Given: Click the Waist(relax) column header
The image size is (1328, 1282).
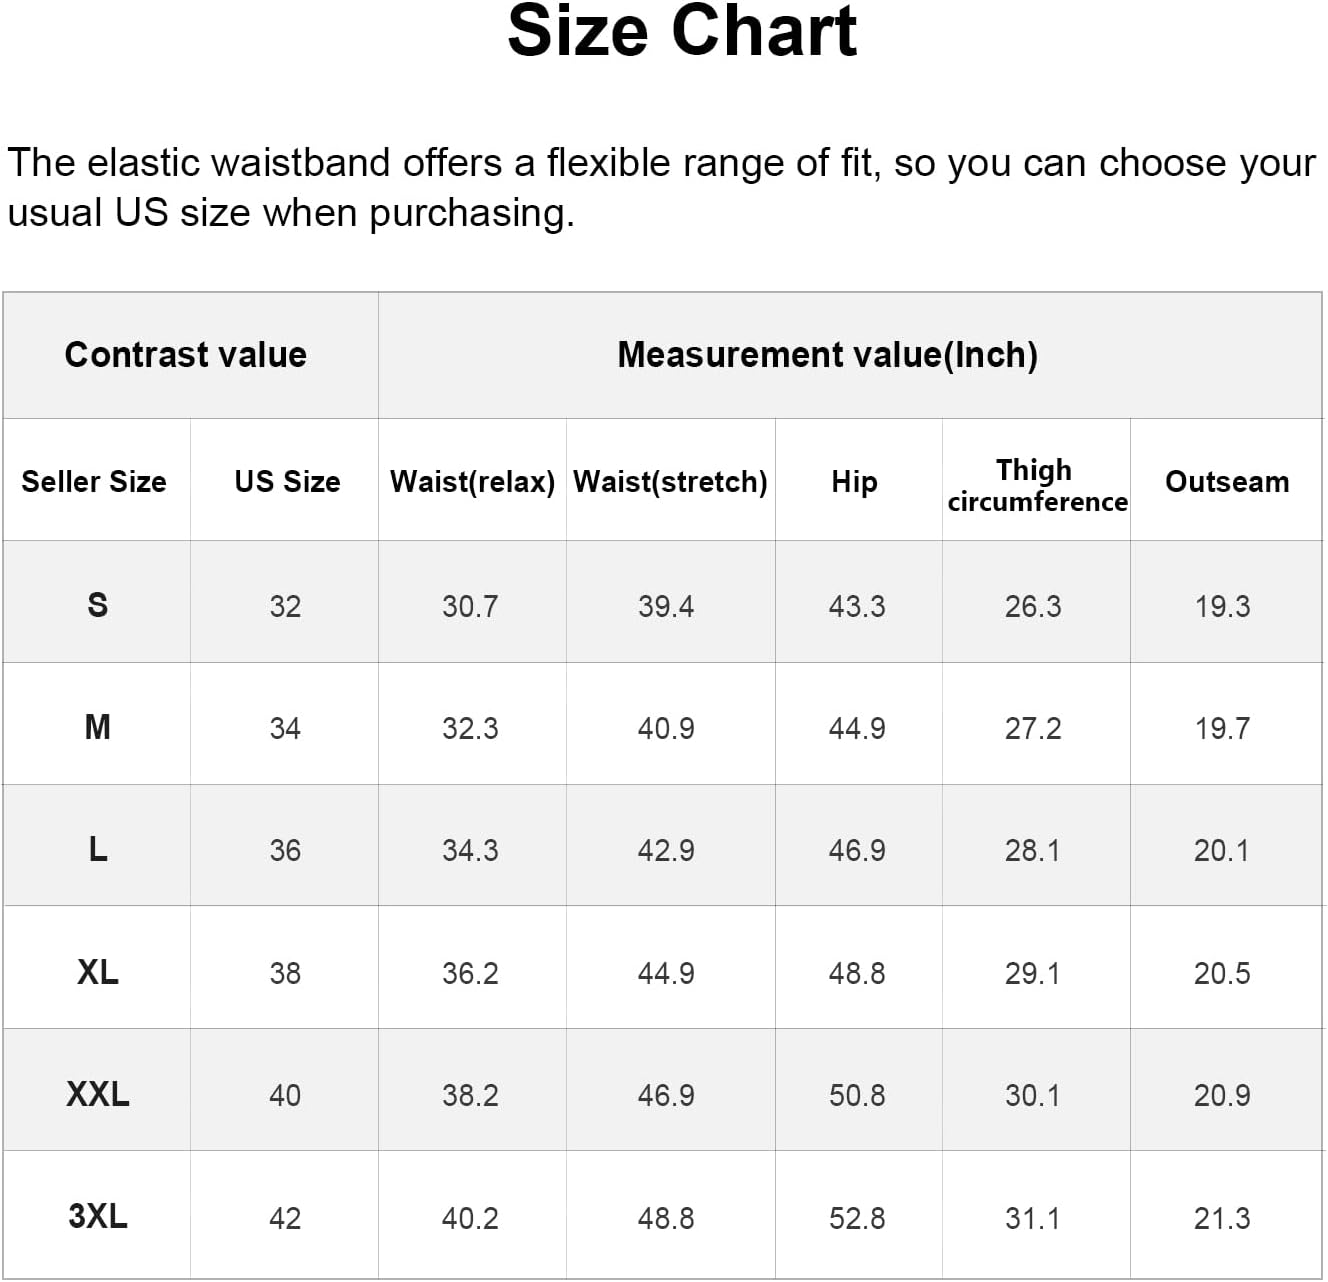Looking at the screenshot, I should (x=472, y=481).
